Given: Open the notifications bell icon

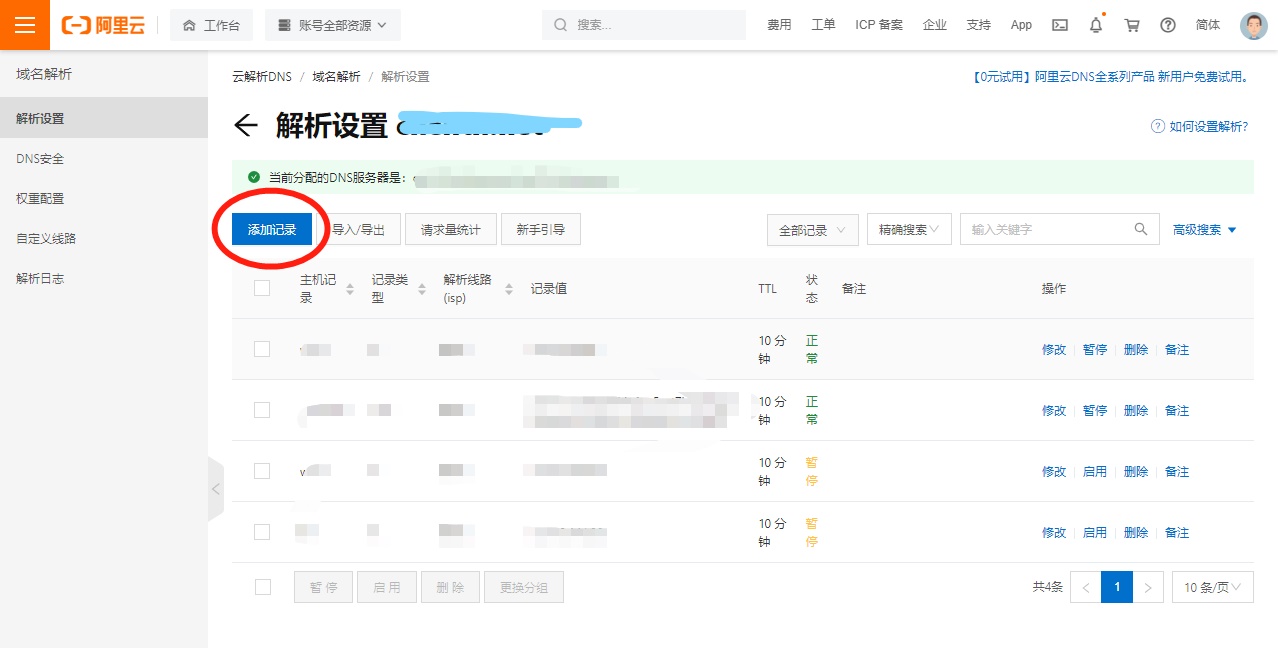Looking at the screenshot, I should [x=1095, y=24].
